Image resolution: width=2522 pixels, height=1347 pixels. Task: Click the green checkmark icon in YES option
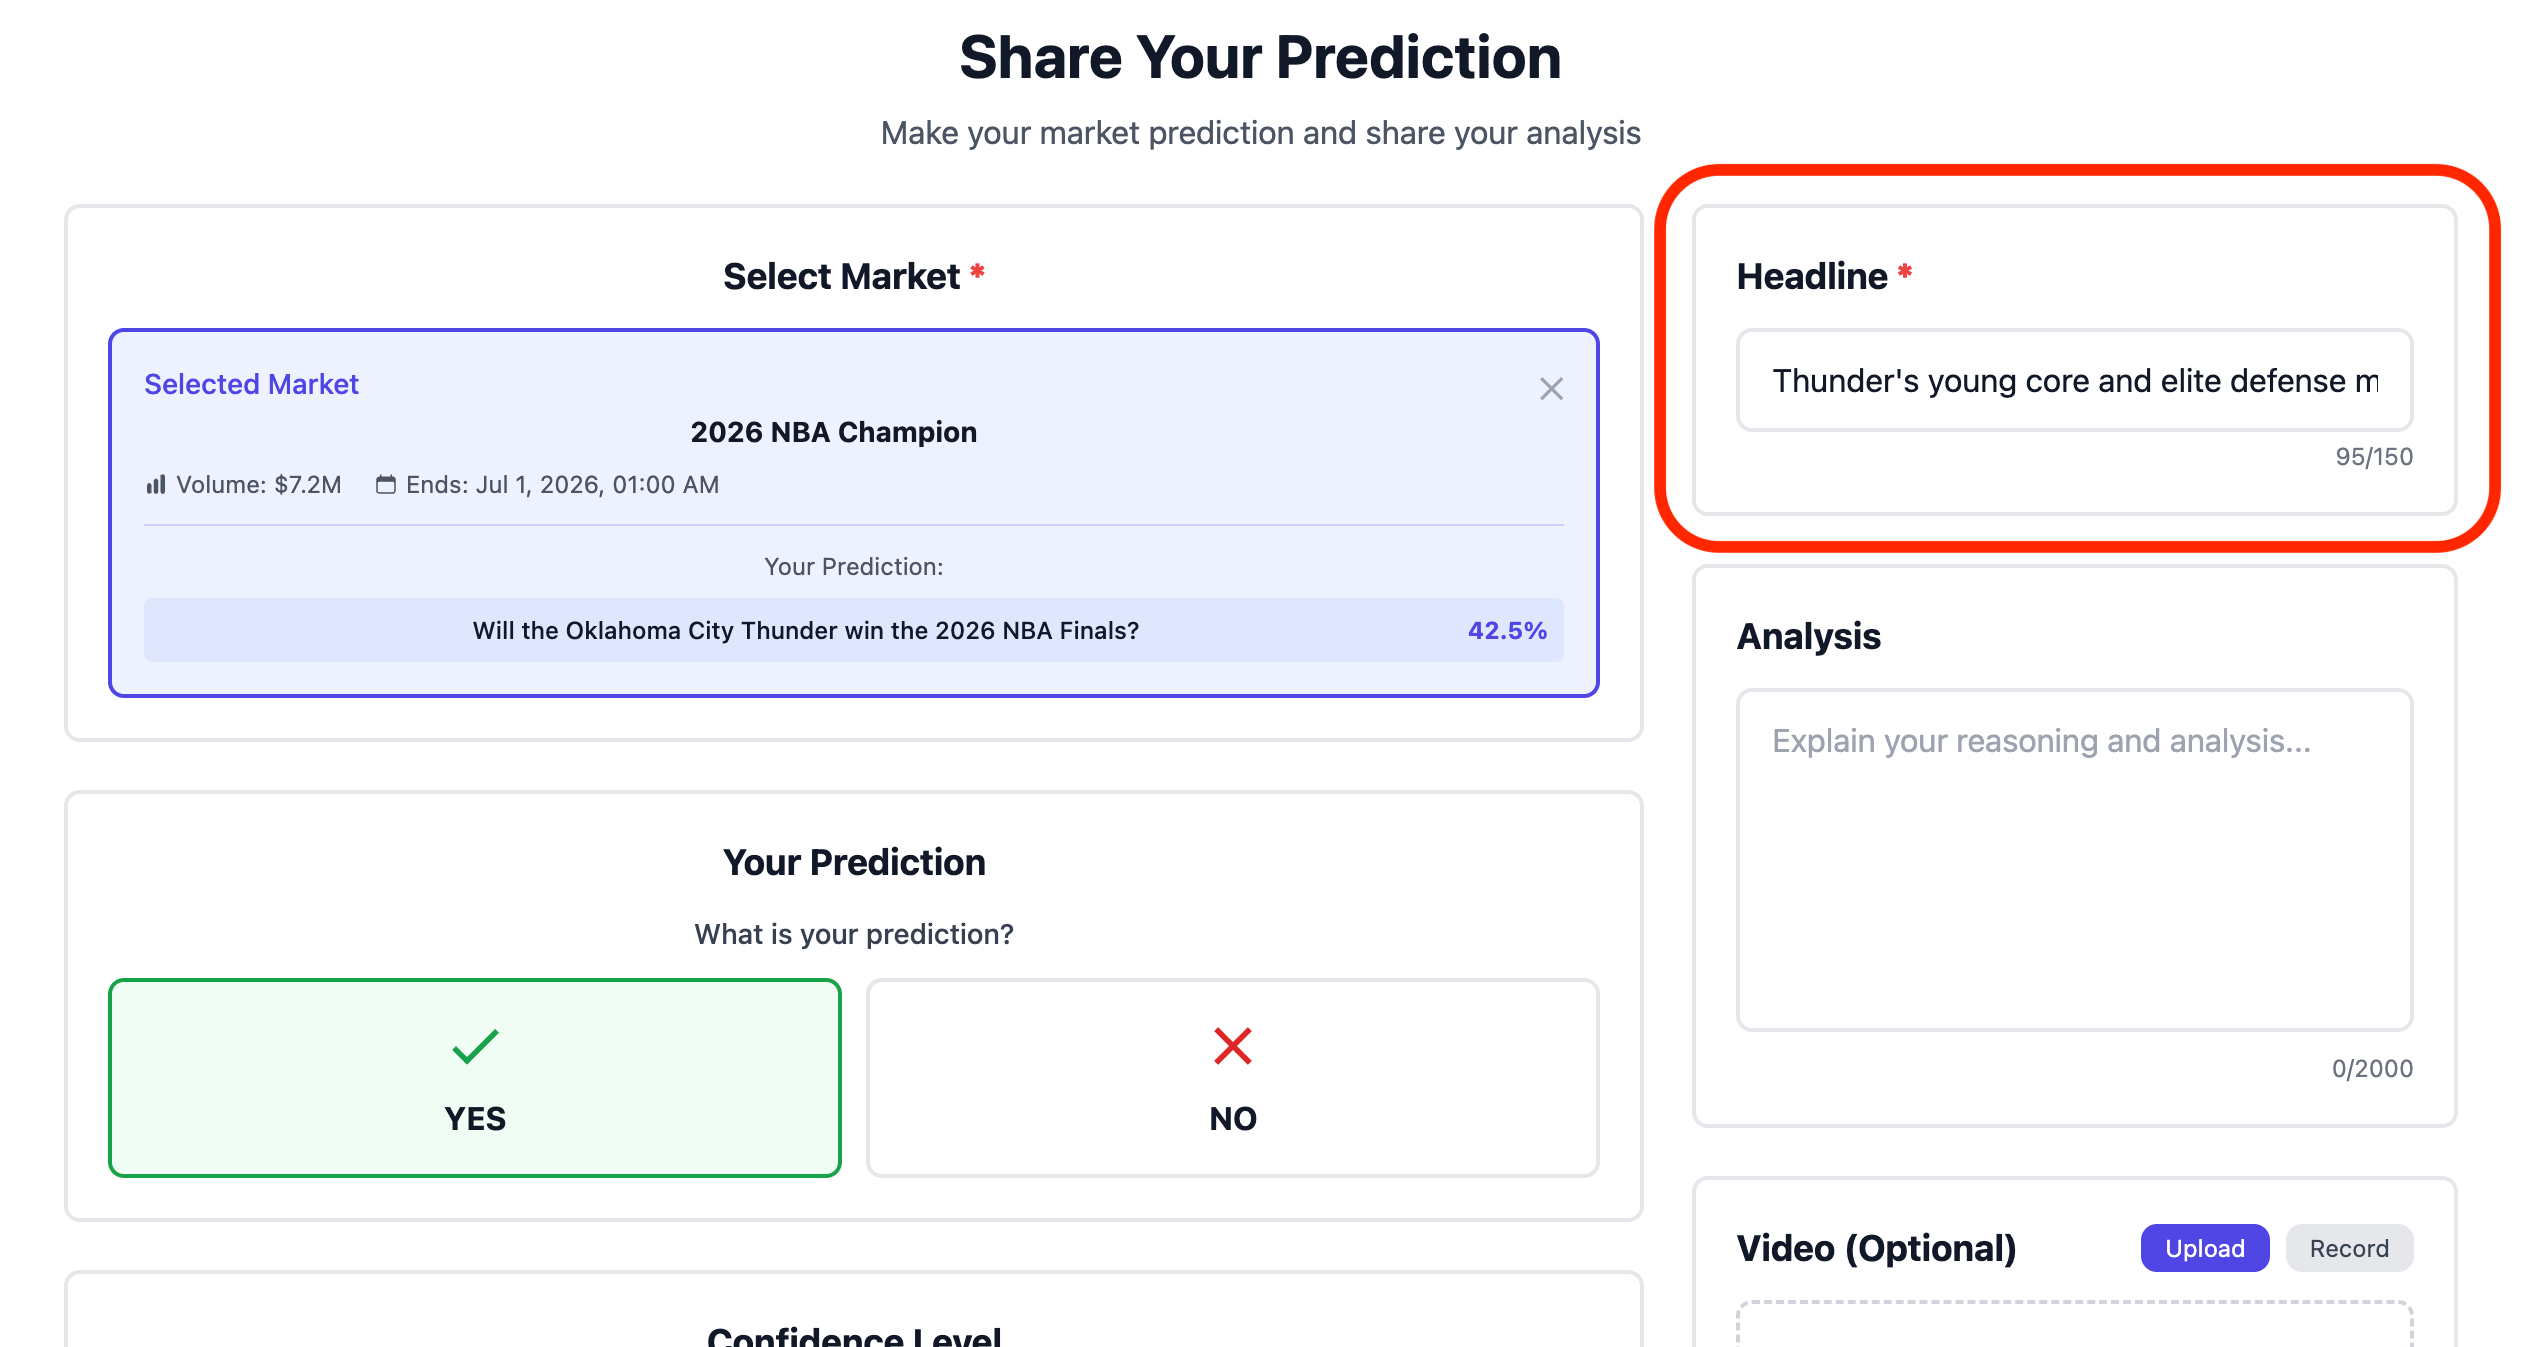point(475,1048)
